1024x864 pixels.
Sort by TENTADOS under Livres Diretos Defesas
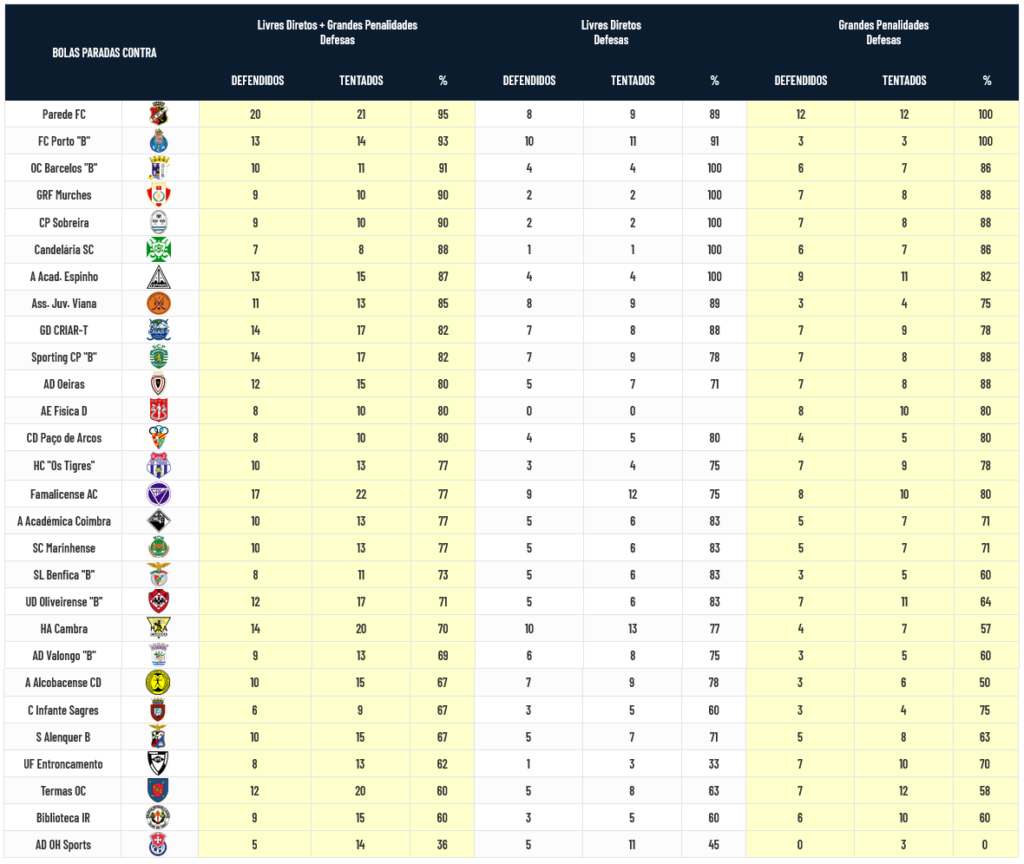pyautogui.click(x=632, y=81)
